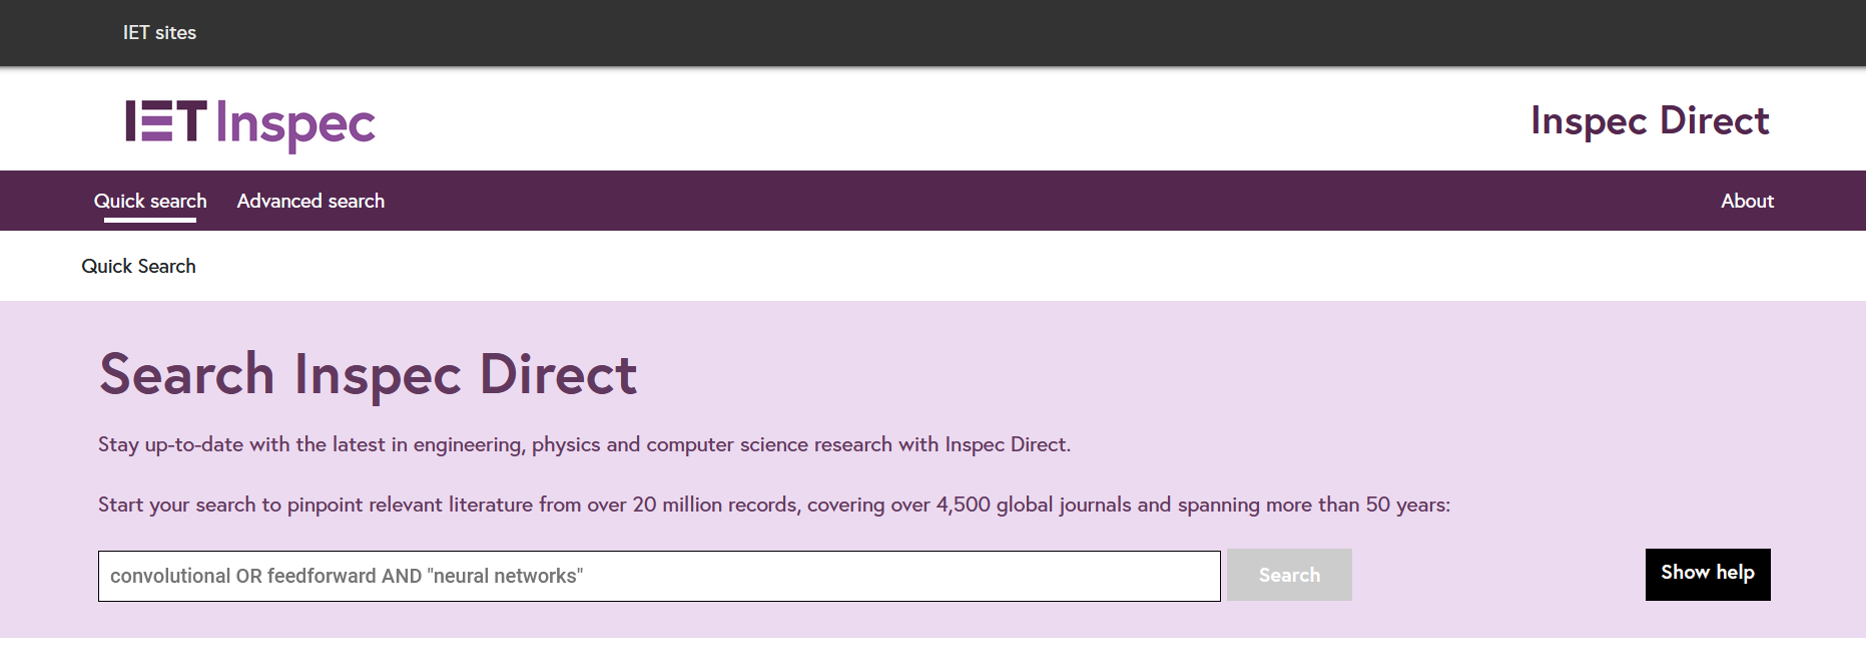Click the Quick Search breadcrumb
Viewport: 1866px width, 668px height.
[x=139, y=266]
